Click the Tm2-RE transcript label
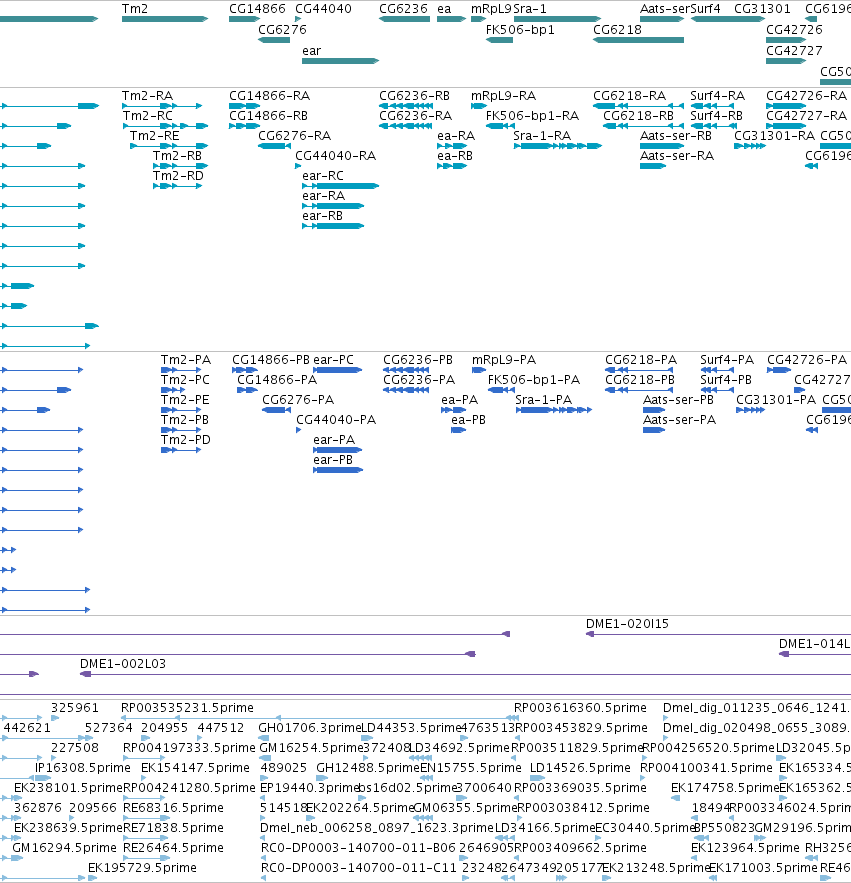Screen dimensions: 851x883 coord(155,136)
